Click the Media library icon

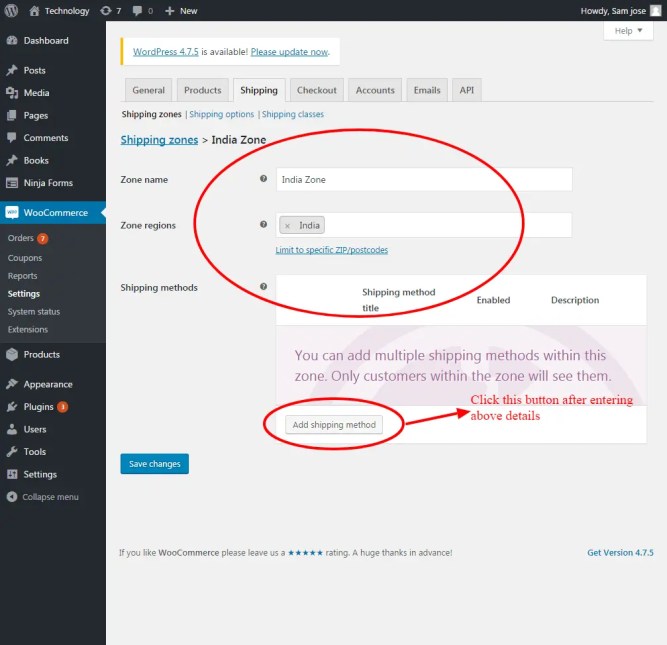coord(12,93)
